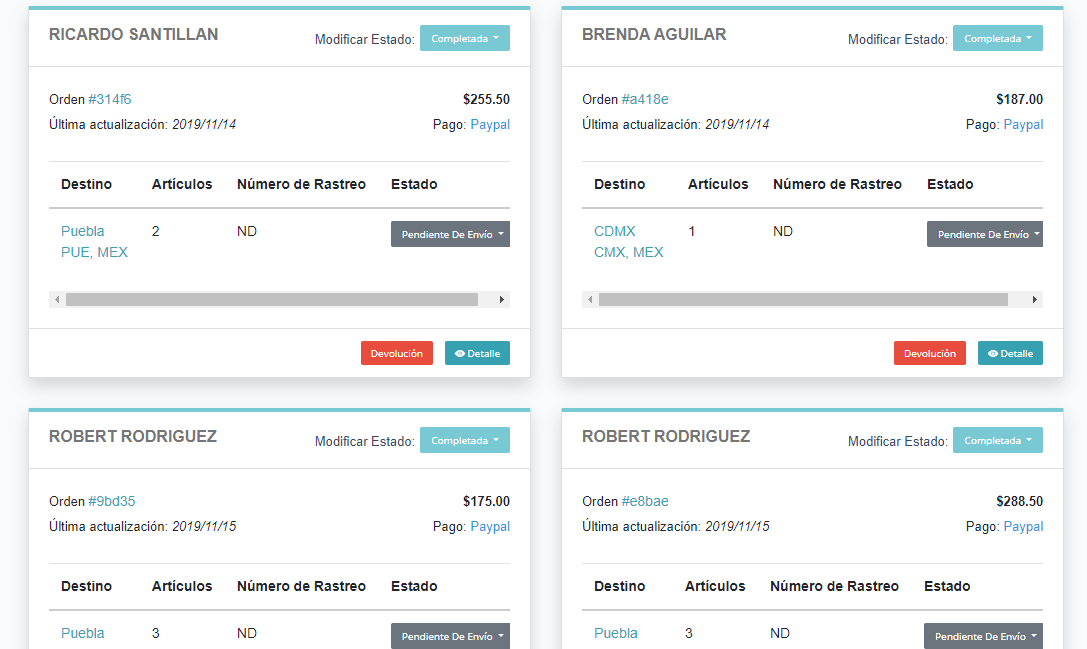Click Detalle eye button on Brenda Aguilar's order
The width and height of the screenshot is (1087, 649).
tap(1010, 353)
